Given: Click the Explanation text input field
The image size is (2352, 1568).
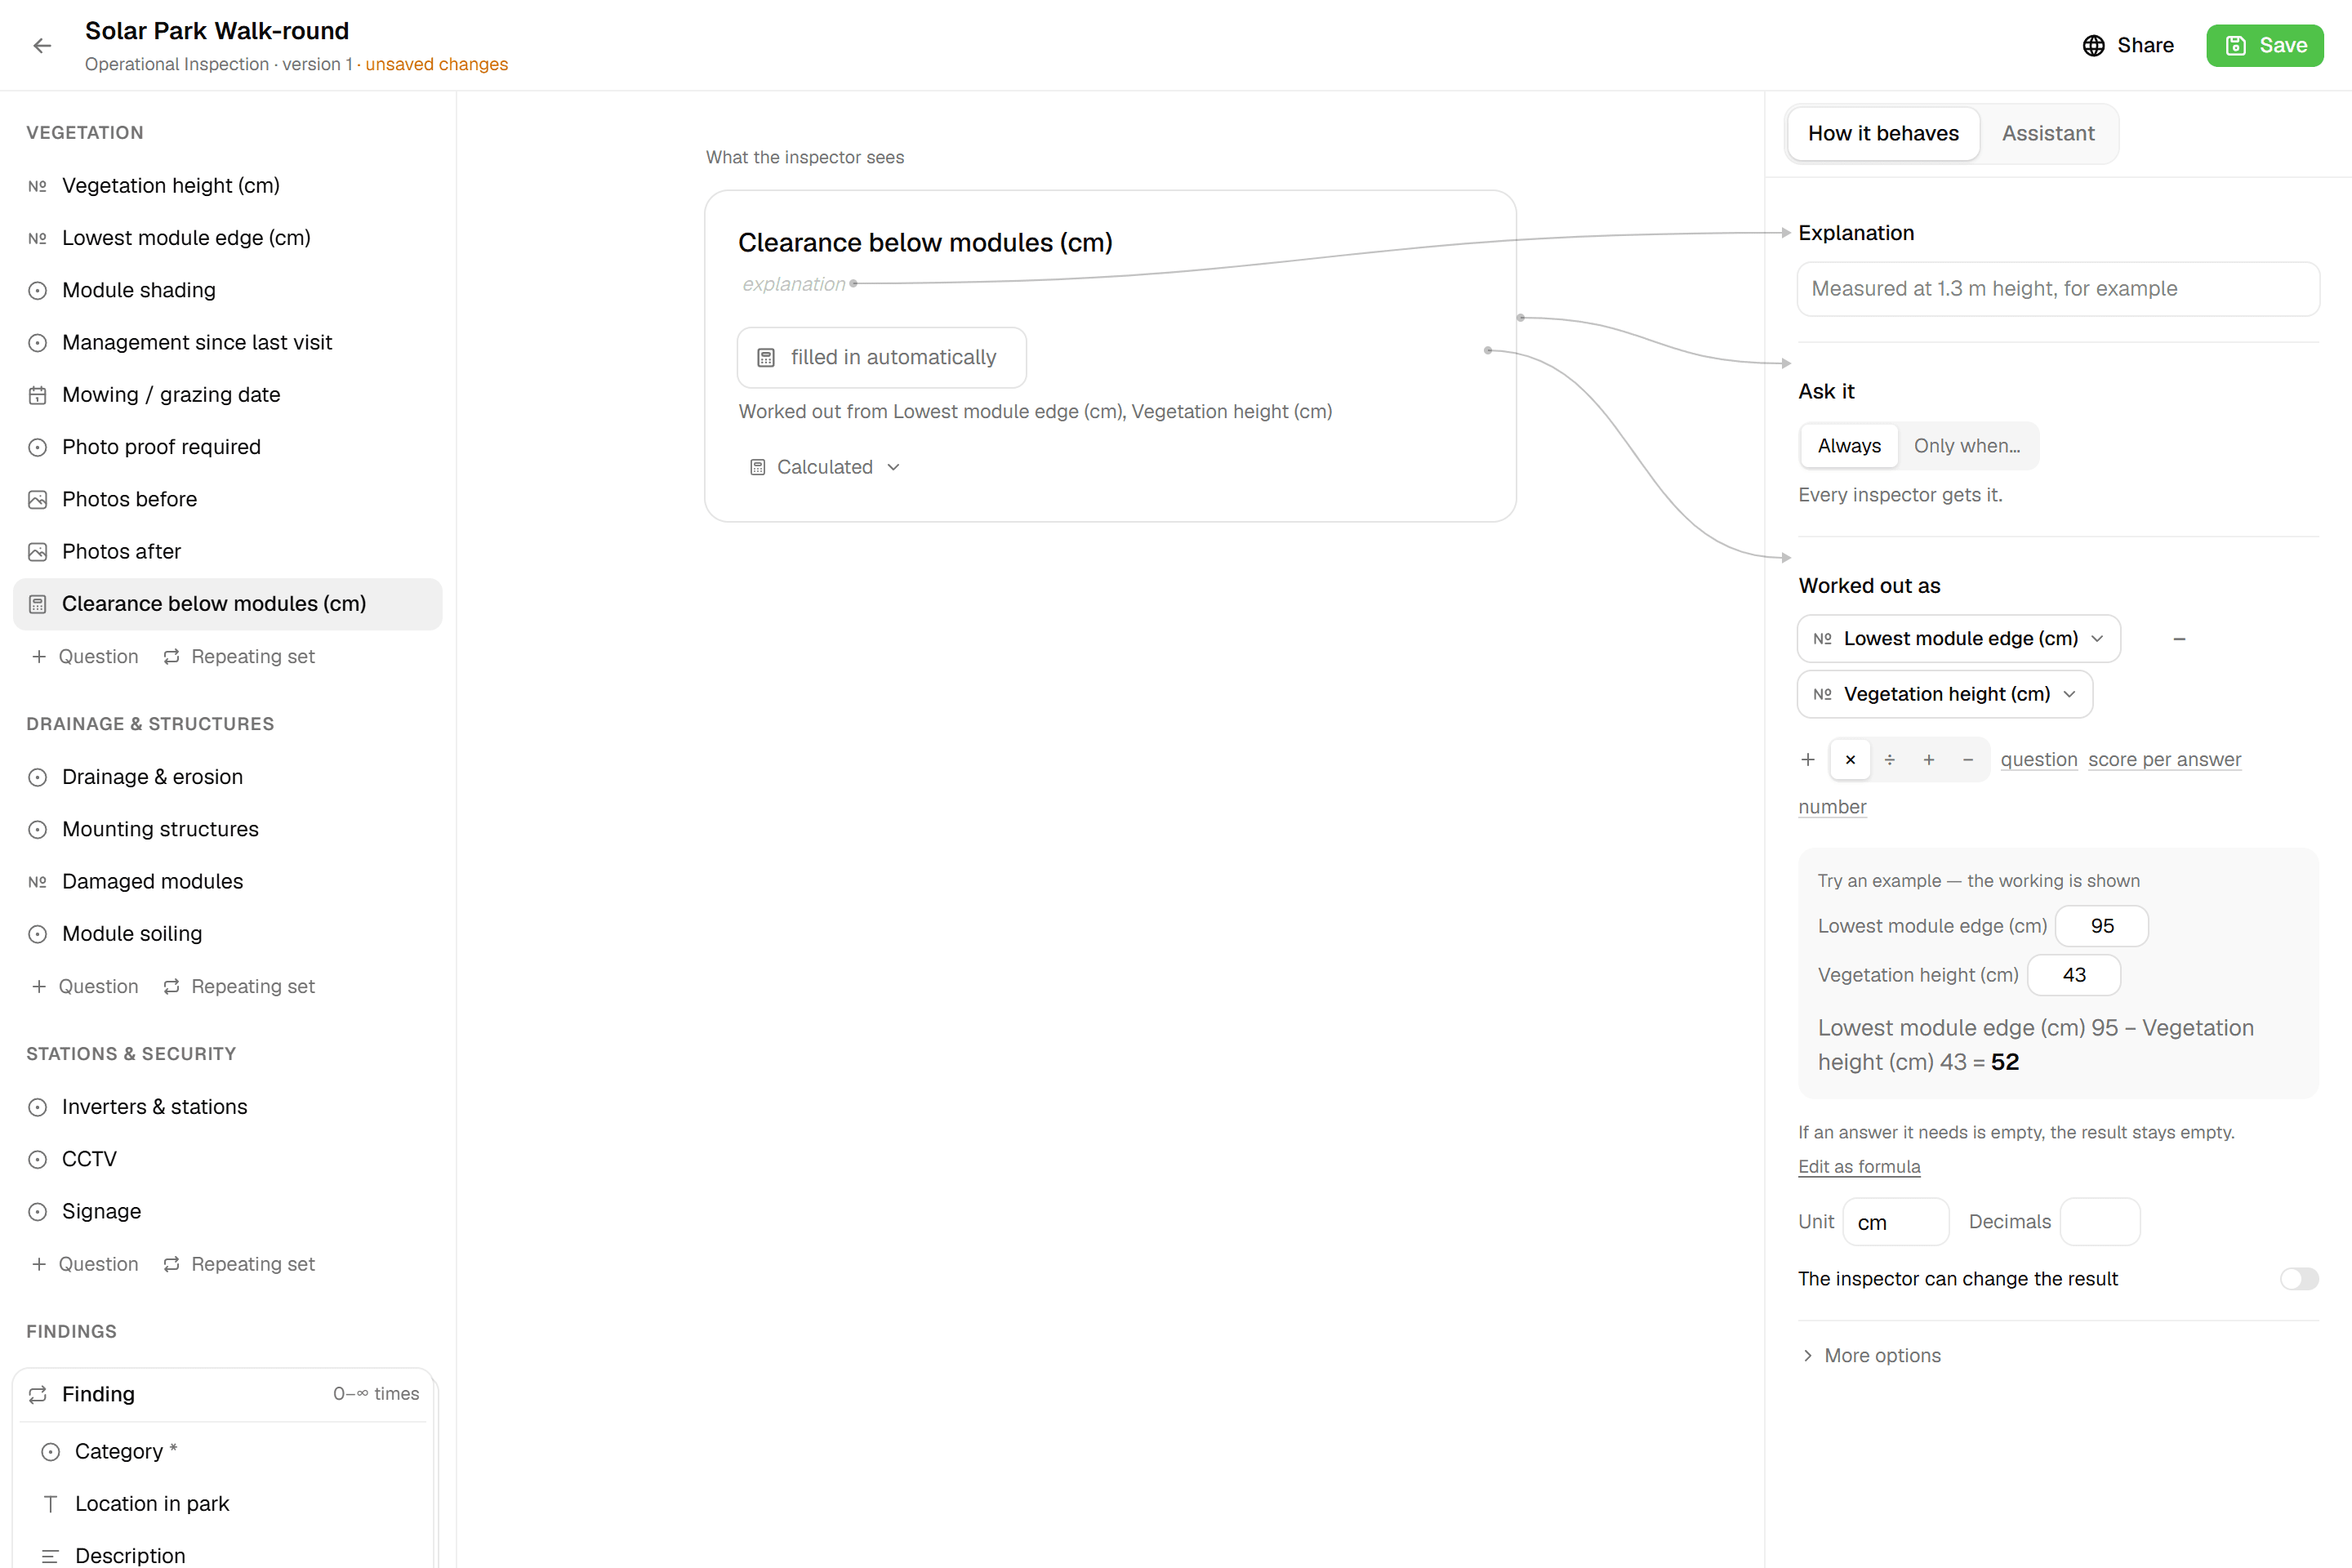Looking at the screenshot, I should tap(2057, 289).
